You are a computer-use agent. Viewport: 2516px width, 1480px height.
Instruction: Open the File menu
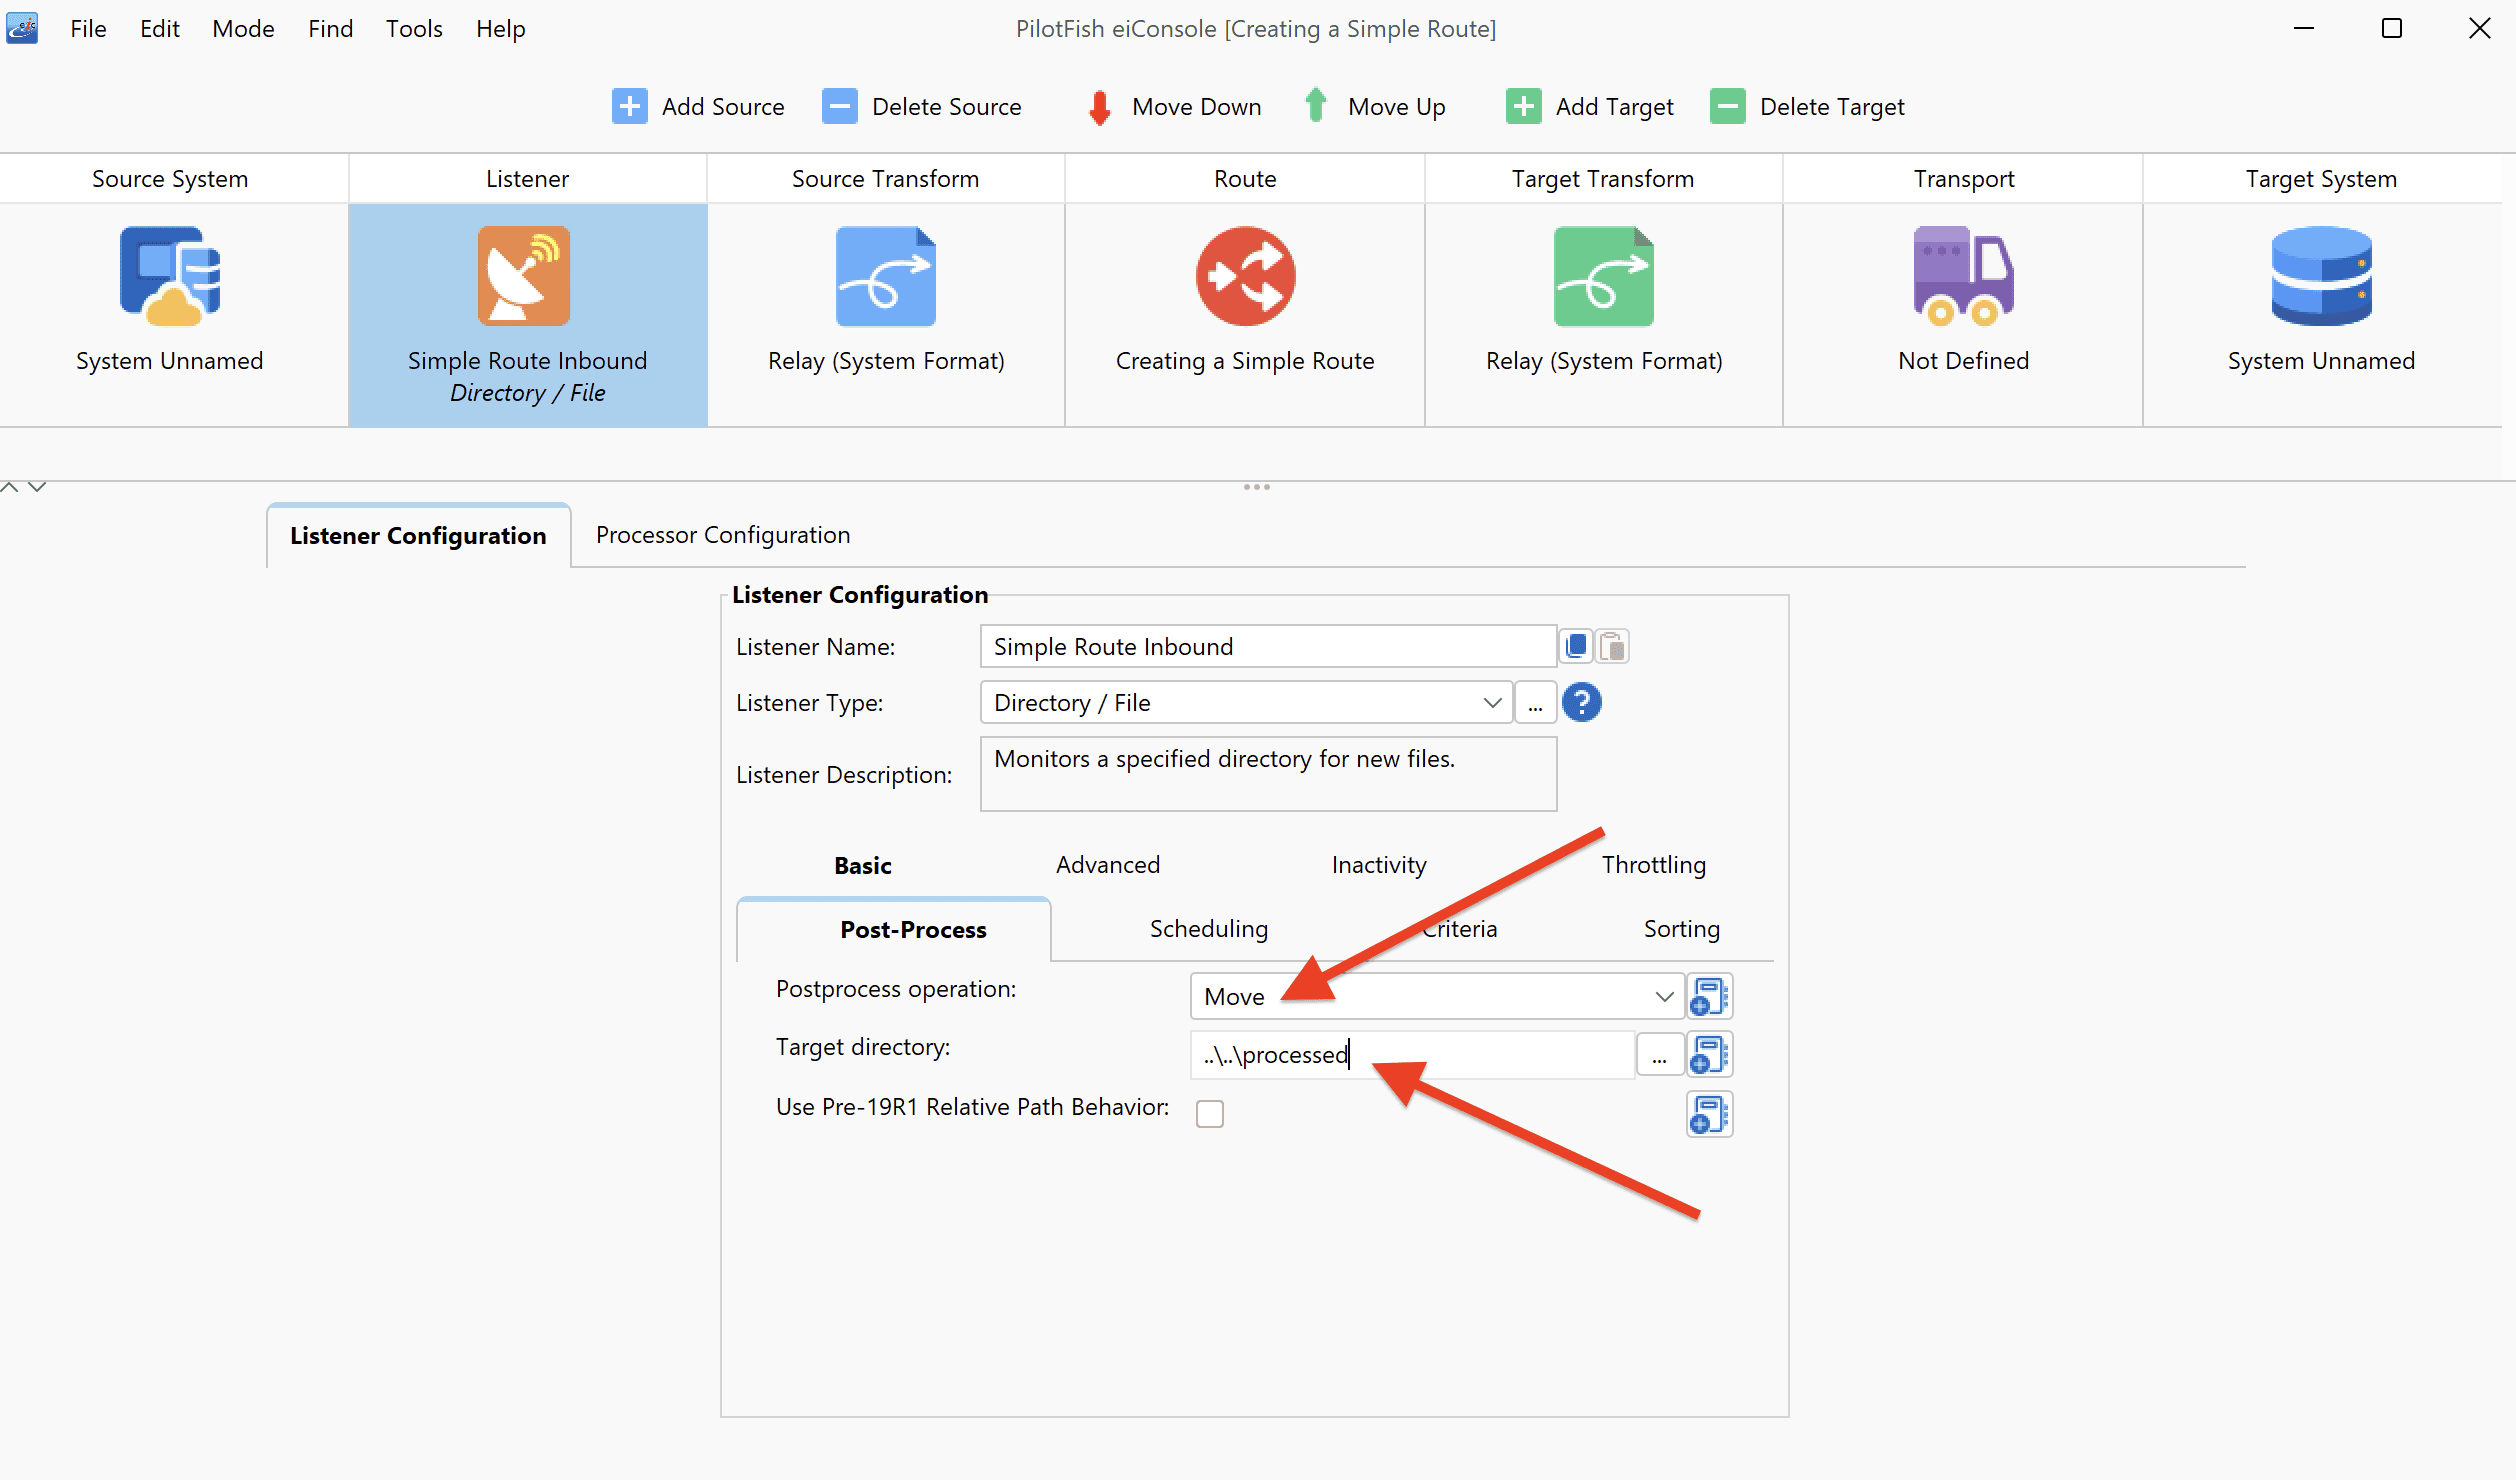click(88, 29)
